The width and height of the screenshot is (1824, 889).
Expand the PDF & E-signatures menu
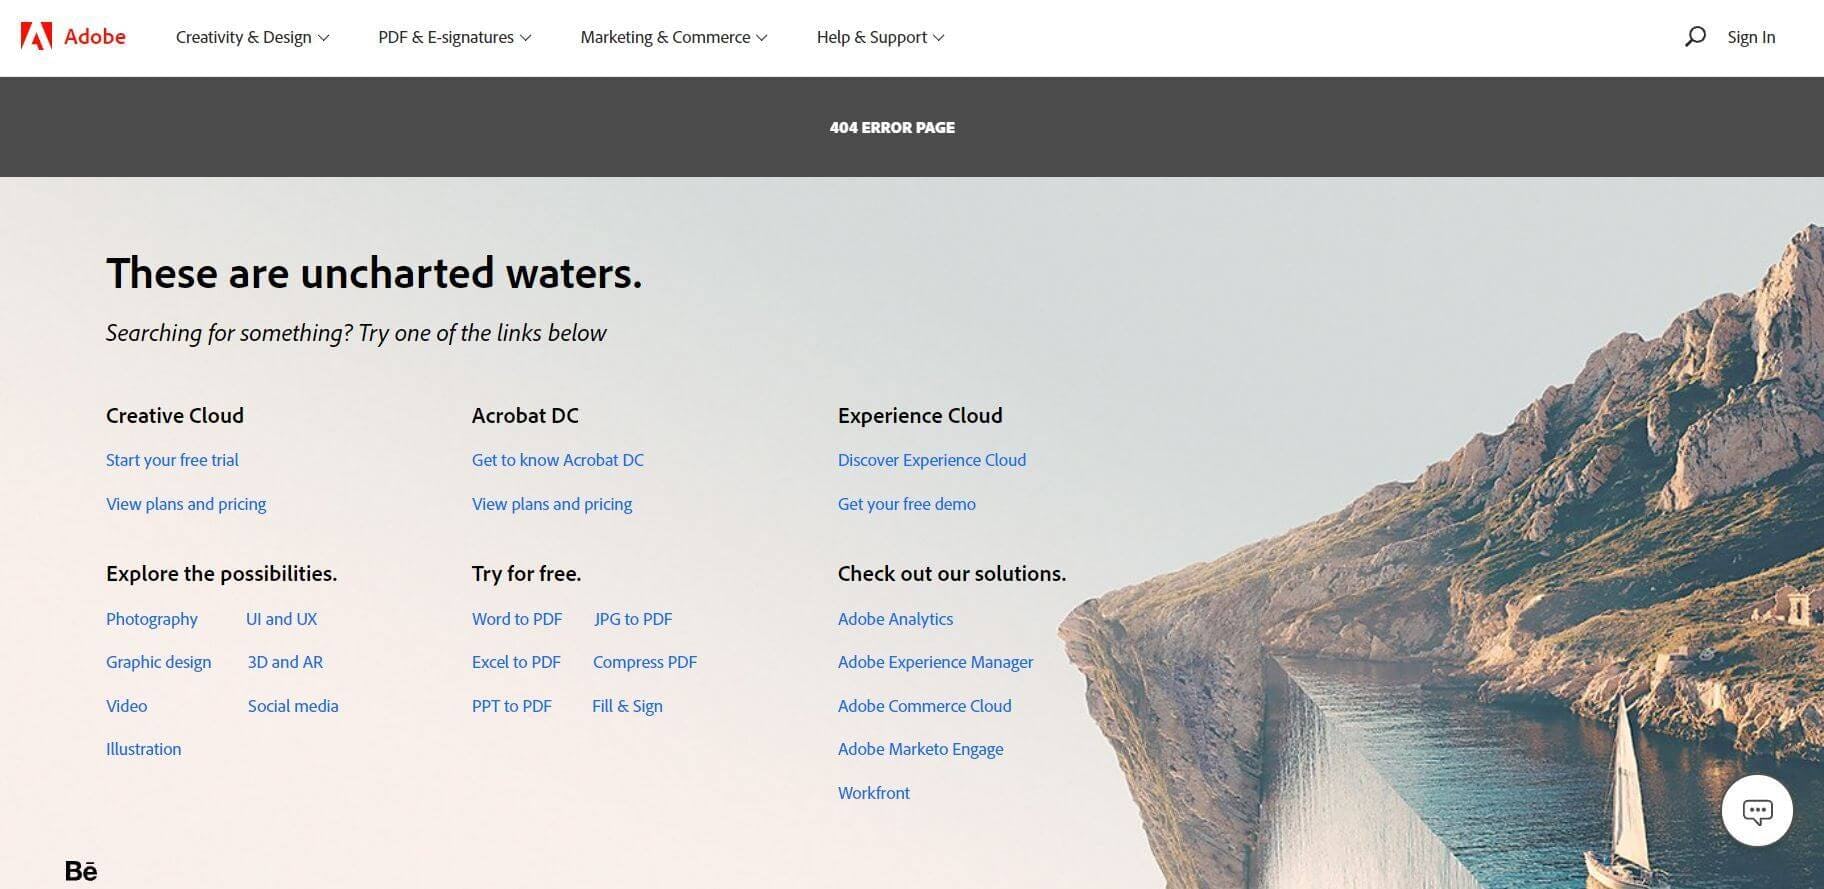454,37
